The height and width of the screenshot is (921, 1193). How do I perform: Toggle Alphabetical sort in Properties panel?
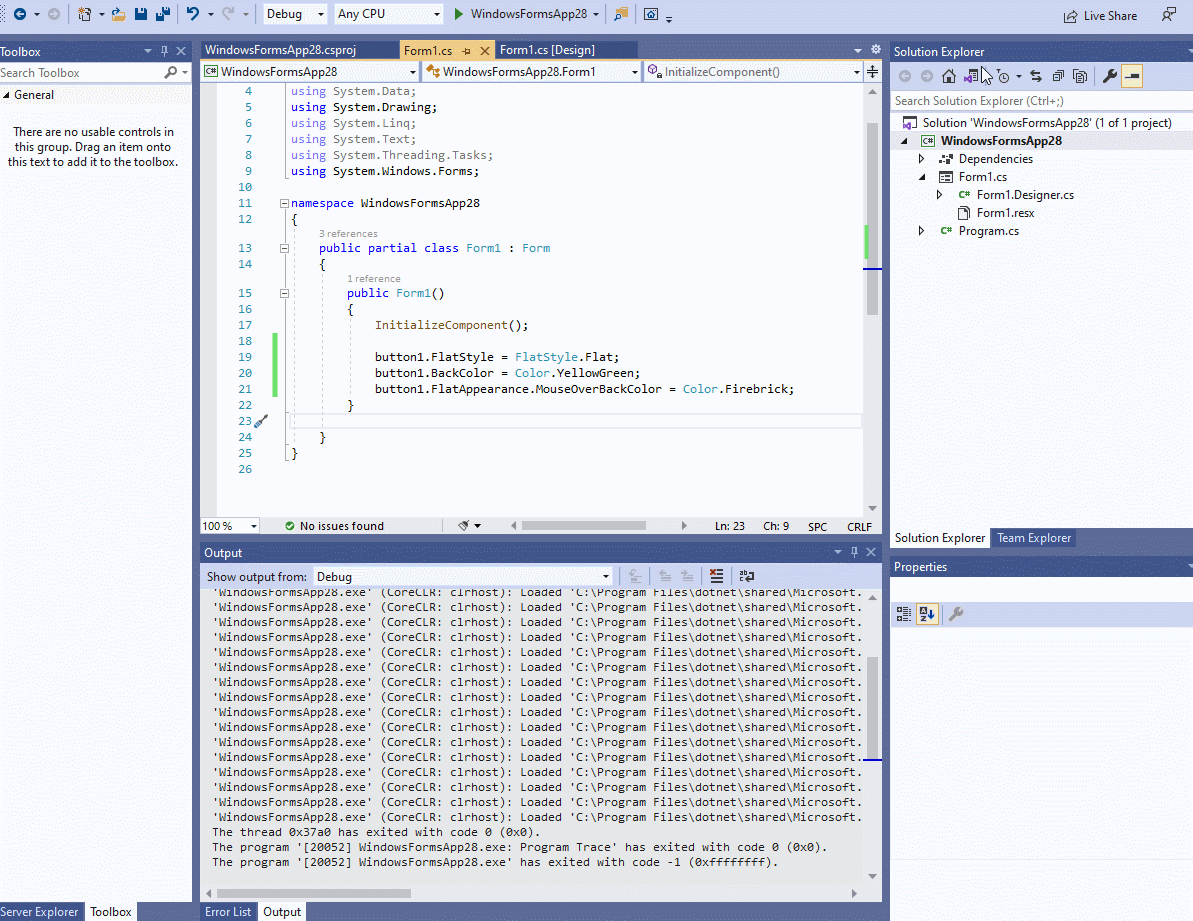(x=927, y=614)
